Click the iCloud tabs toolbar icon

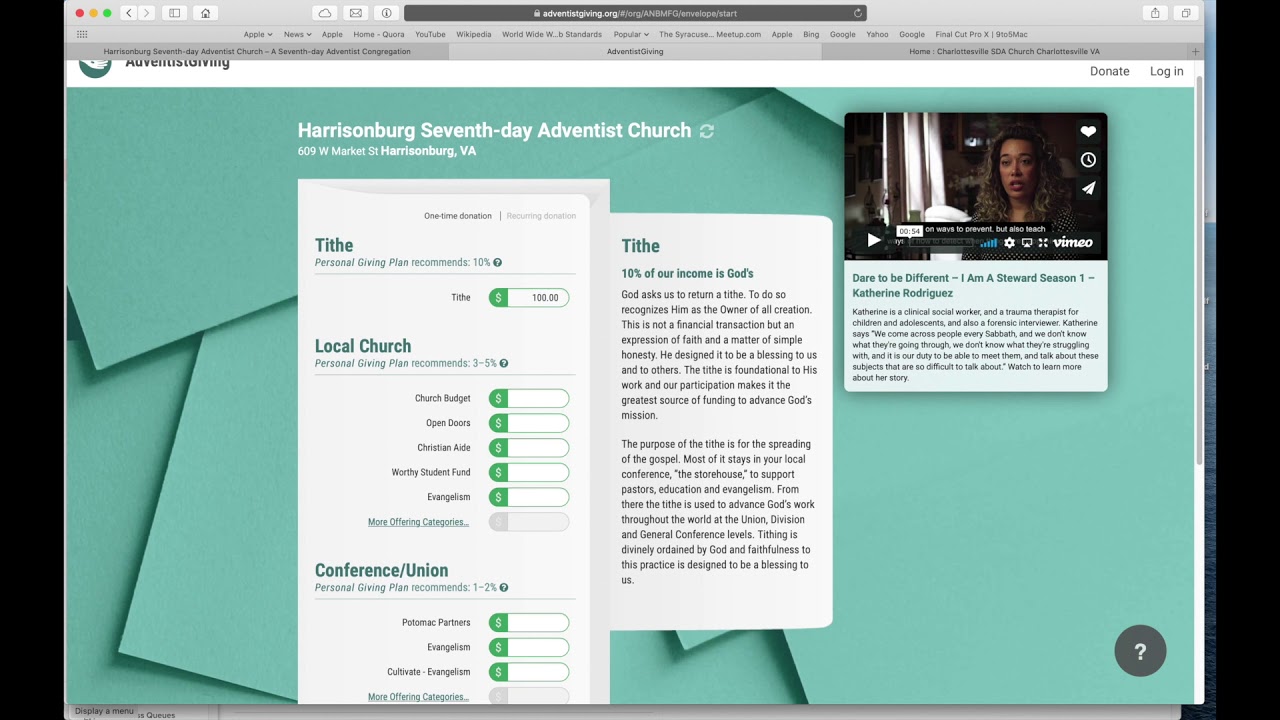click(x=325, y=13)
